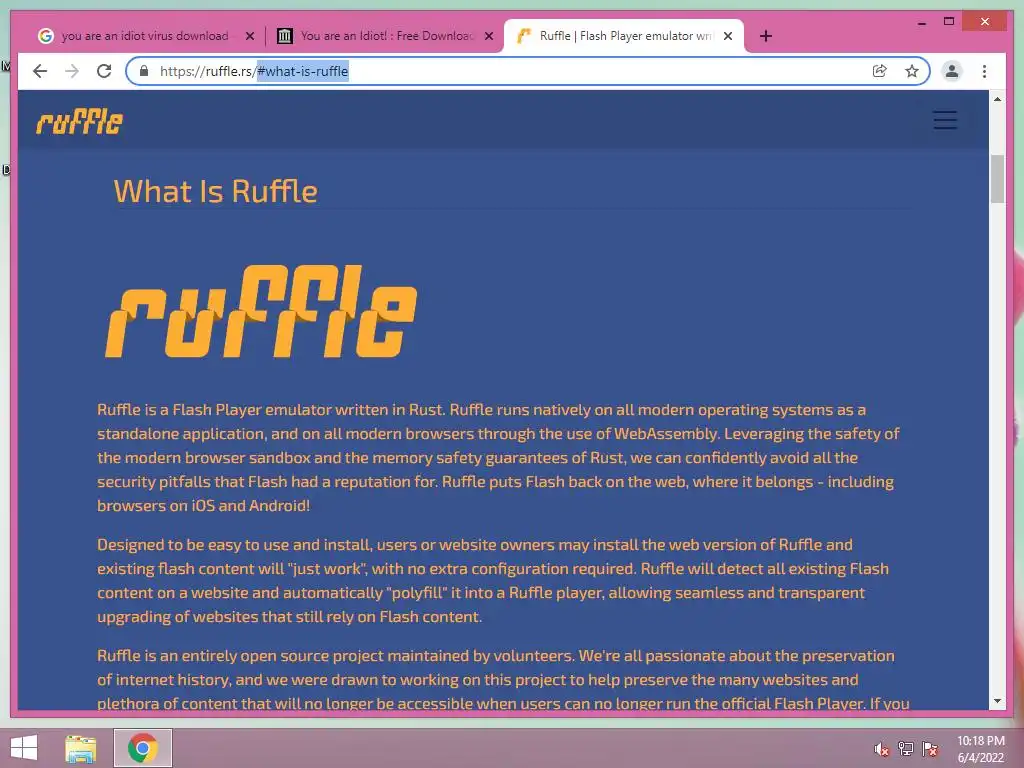The width and height of the screenshot is (1024, 768).
Task: Click the page's vertical scrollbar thumb
Action: coord(997,178)
